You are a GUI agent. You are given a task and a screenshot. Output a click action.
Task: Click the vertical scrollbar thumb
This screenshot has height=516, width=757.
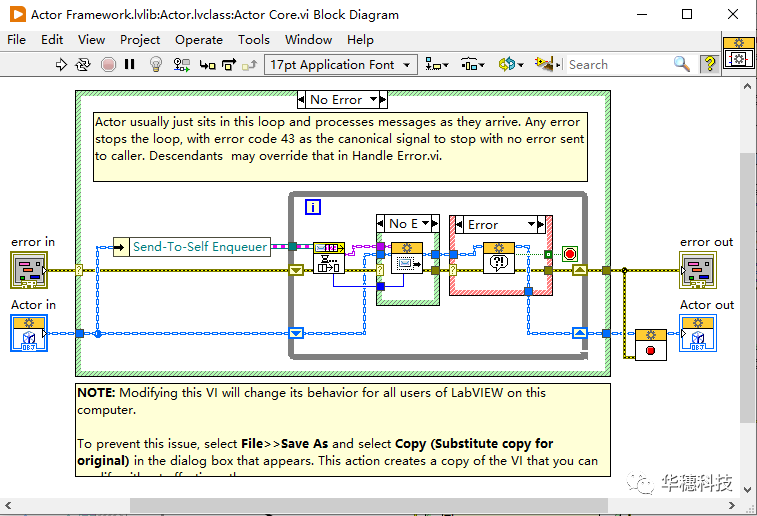click(x=747, y=288)
